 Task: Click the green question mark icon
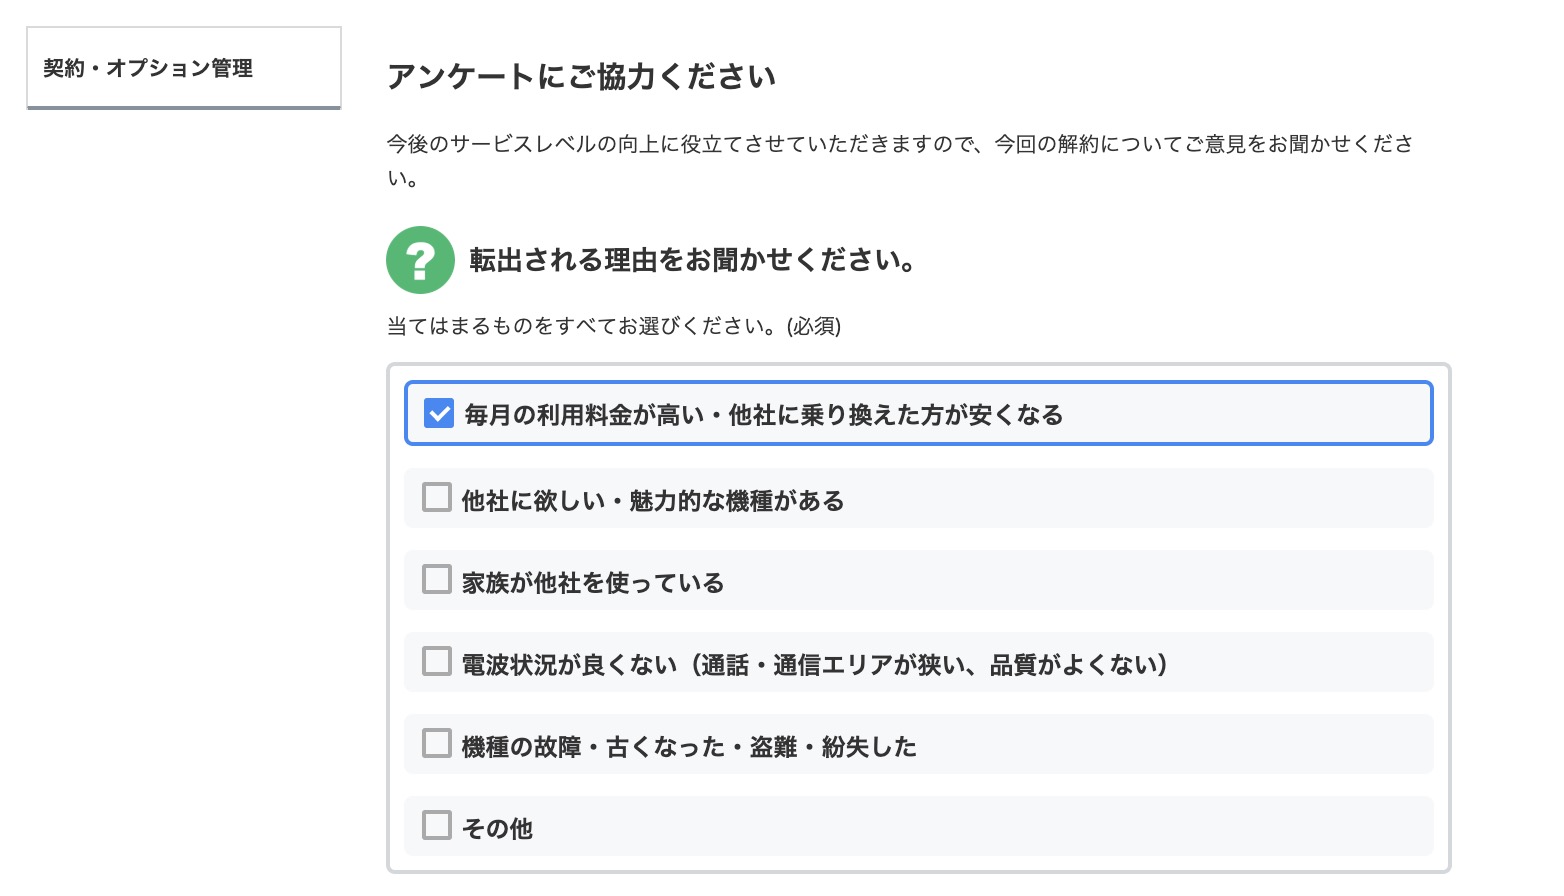coord(420,260)
